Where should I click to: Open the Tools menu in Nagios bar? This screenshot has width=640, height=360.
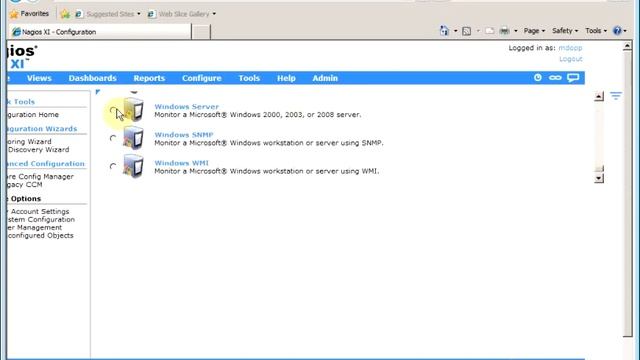(x=249, y=78)
